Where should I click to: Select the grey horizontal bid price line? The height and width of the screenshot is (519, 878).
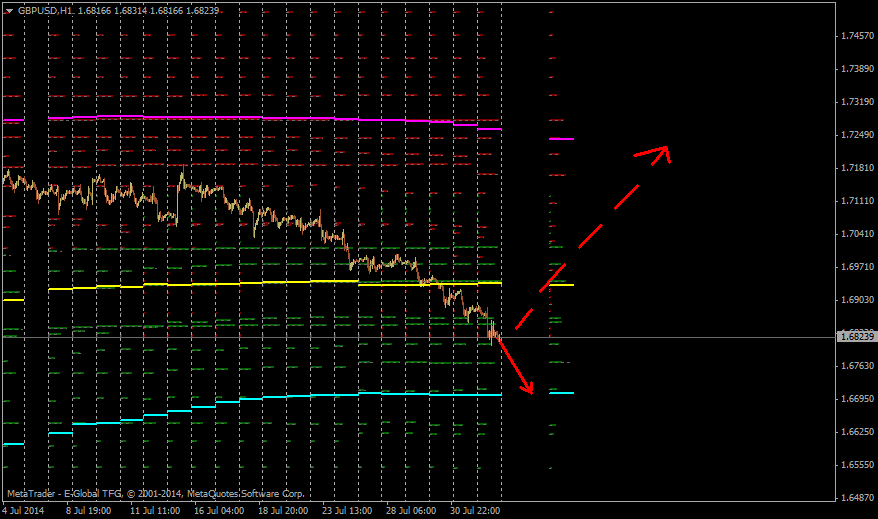point(419,337)
